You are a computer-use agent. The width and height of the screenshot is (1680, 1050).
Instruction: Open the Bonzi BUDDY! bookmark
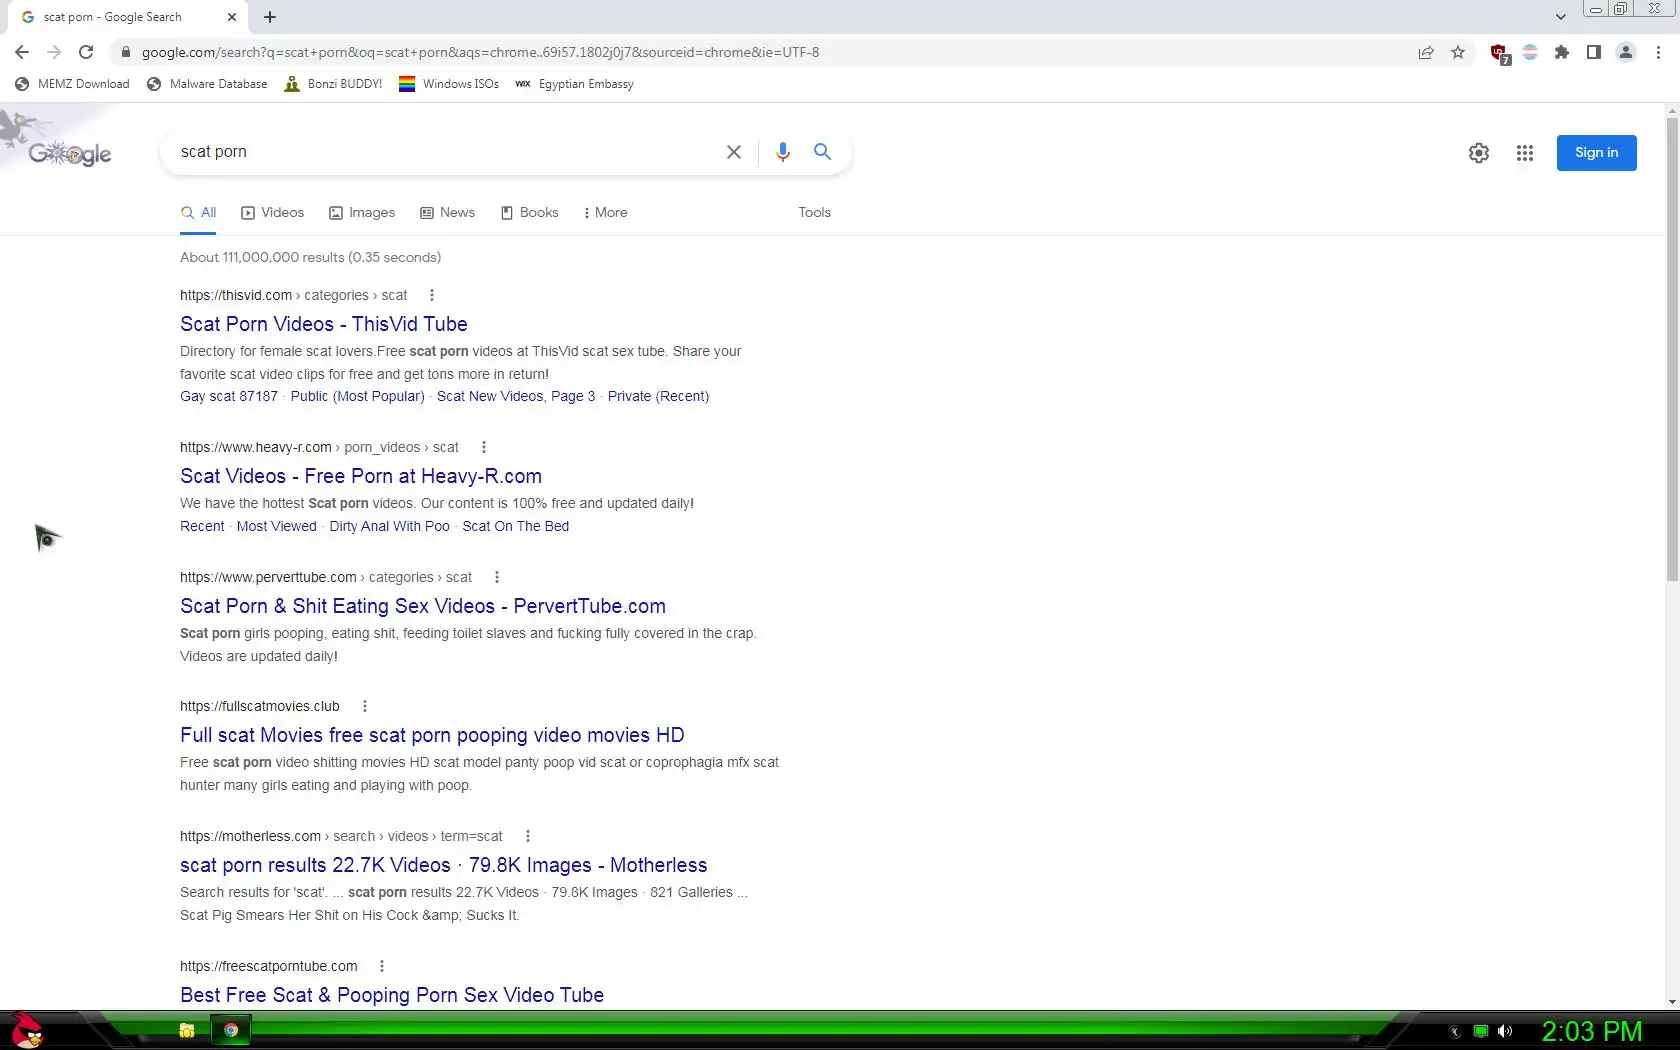click(x=333, y=84)
